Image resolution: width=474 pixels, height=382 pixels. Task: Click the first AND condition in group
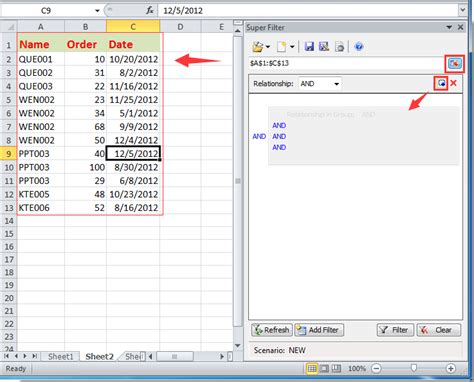point(279,125)
